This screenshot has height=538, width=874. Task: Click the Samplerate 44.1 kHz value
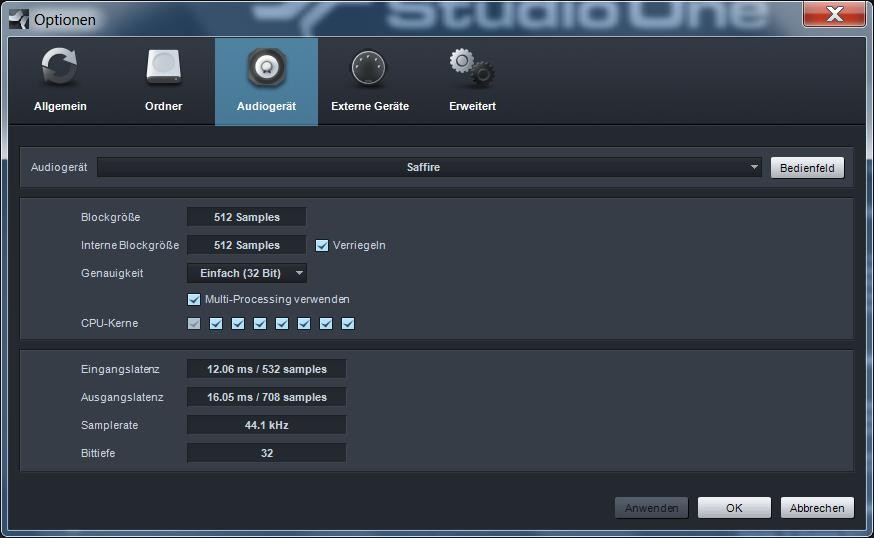point(266,425)
